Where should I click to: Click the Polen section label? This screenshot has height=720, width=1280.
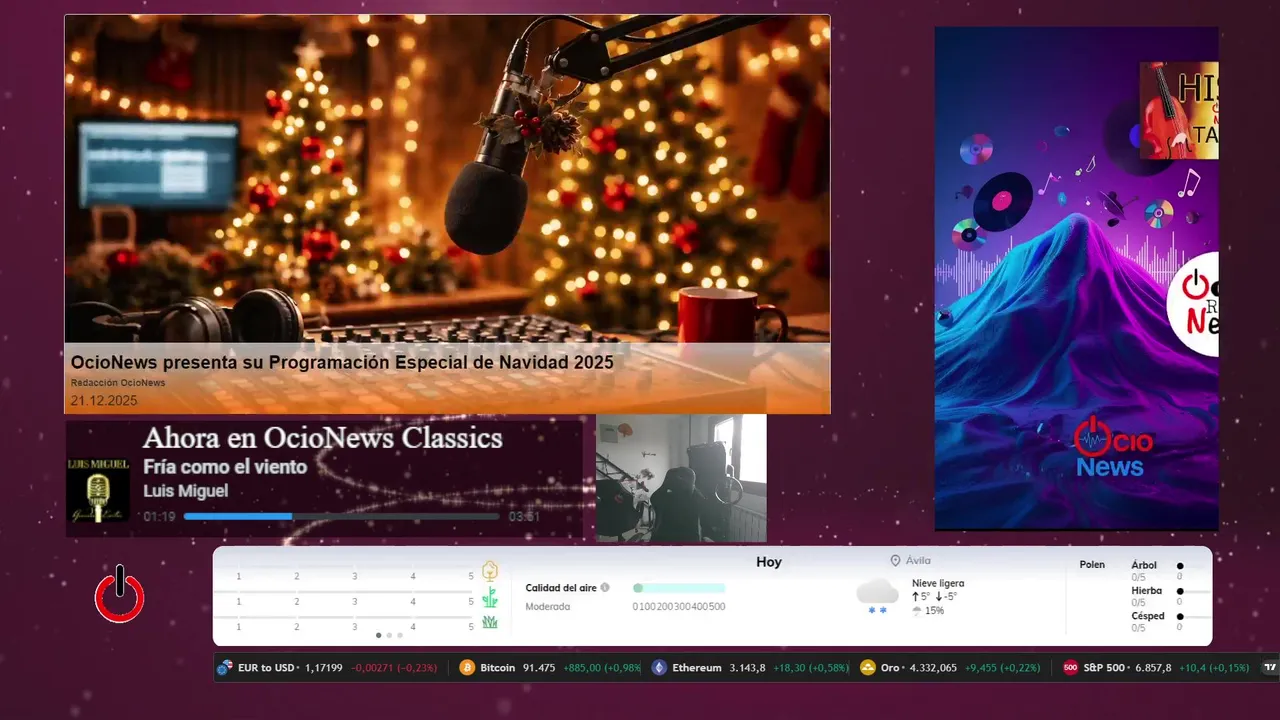pyautogui.click(x=1092, y=565)
